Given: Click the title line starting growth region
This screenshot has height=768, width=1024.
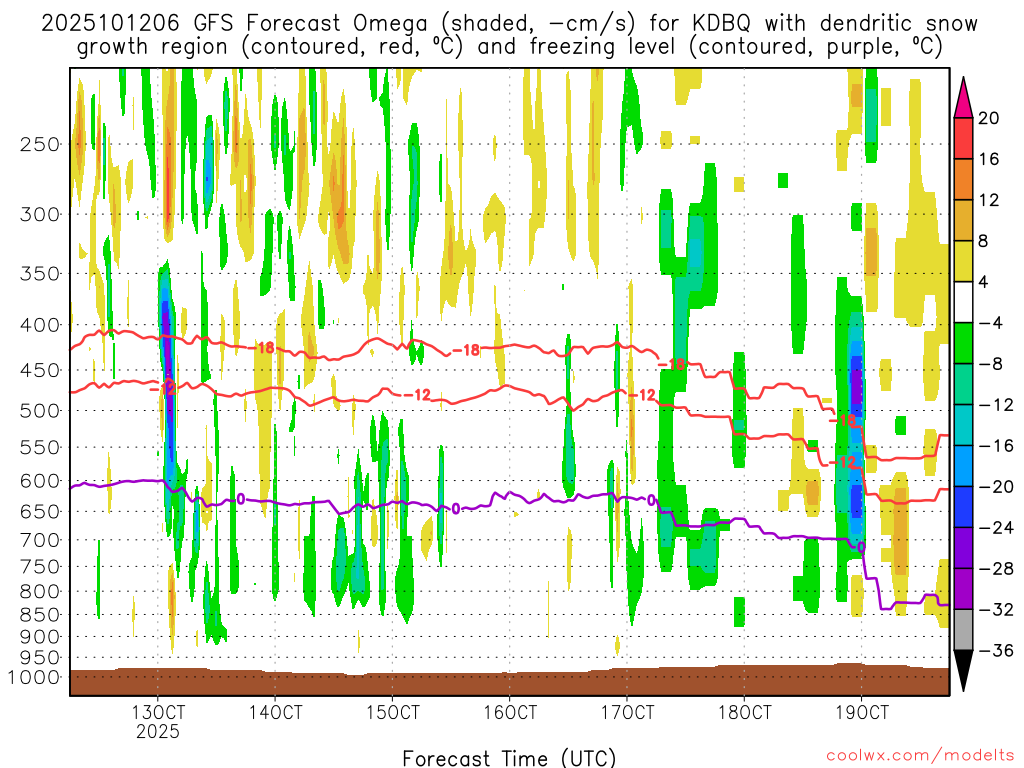Looking at the screenshot, I should [509, 47].
